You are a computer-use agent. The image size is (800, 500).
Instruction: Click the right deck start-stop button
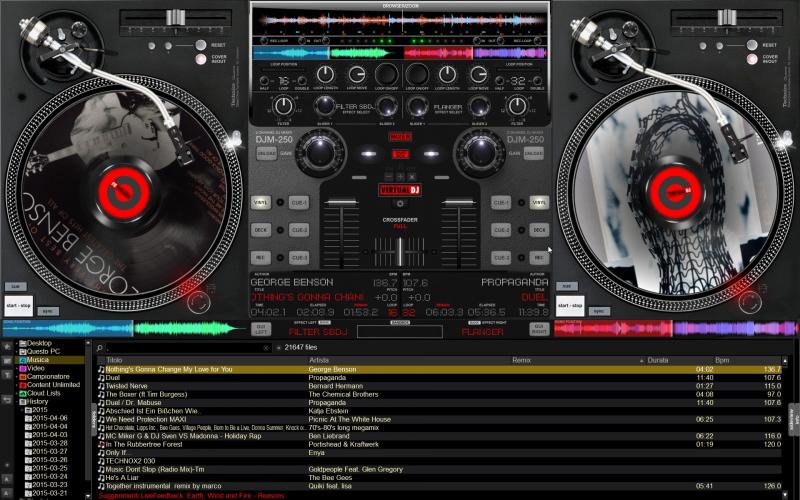(x=570, y=306)
